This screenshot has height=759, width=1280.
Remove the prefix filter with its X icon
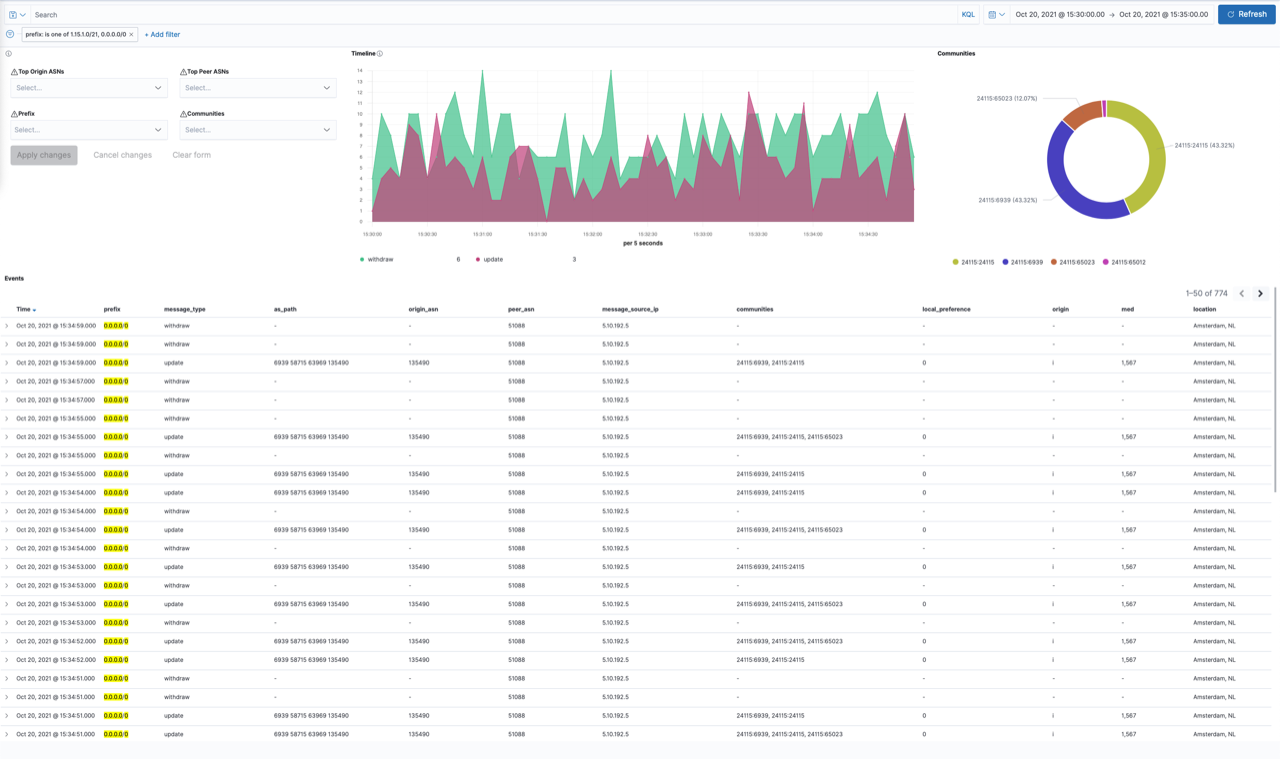pyautogui.click(x=131, y=34)
